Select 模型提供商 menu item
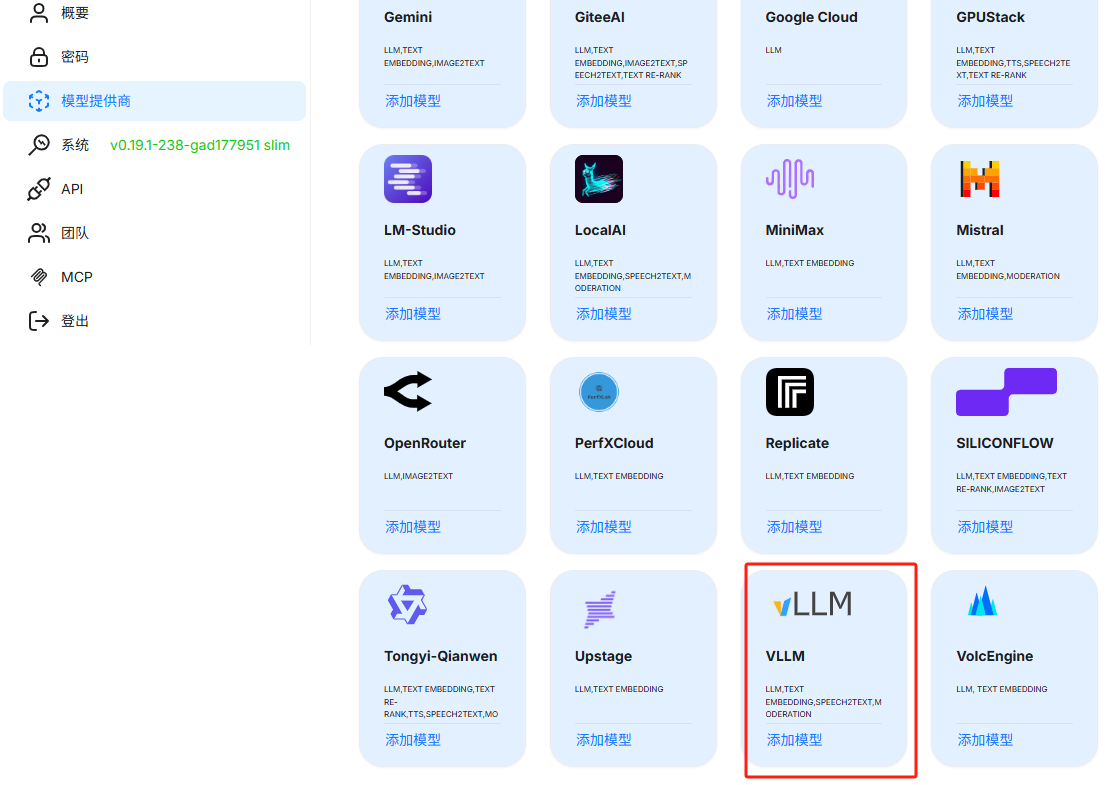 (x=154, y=101)
